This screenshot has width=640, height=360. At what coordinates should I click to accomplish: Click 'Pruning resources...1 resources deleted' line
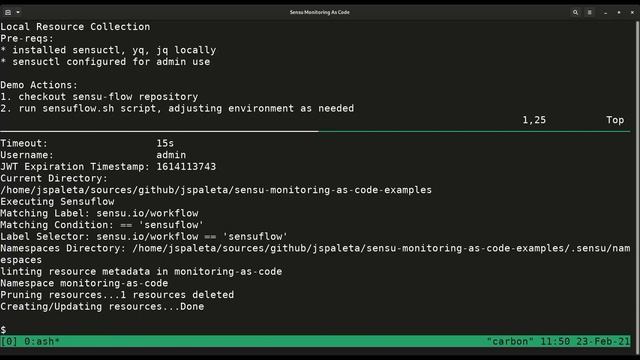(117, 295)
